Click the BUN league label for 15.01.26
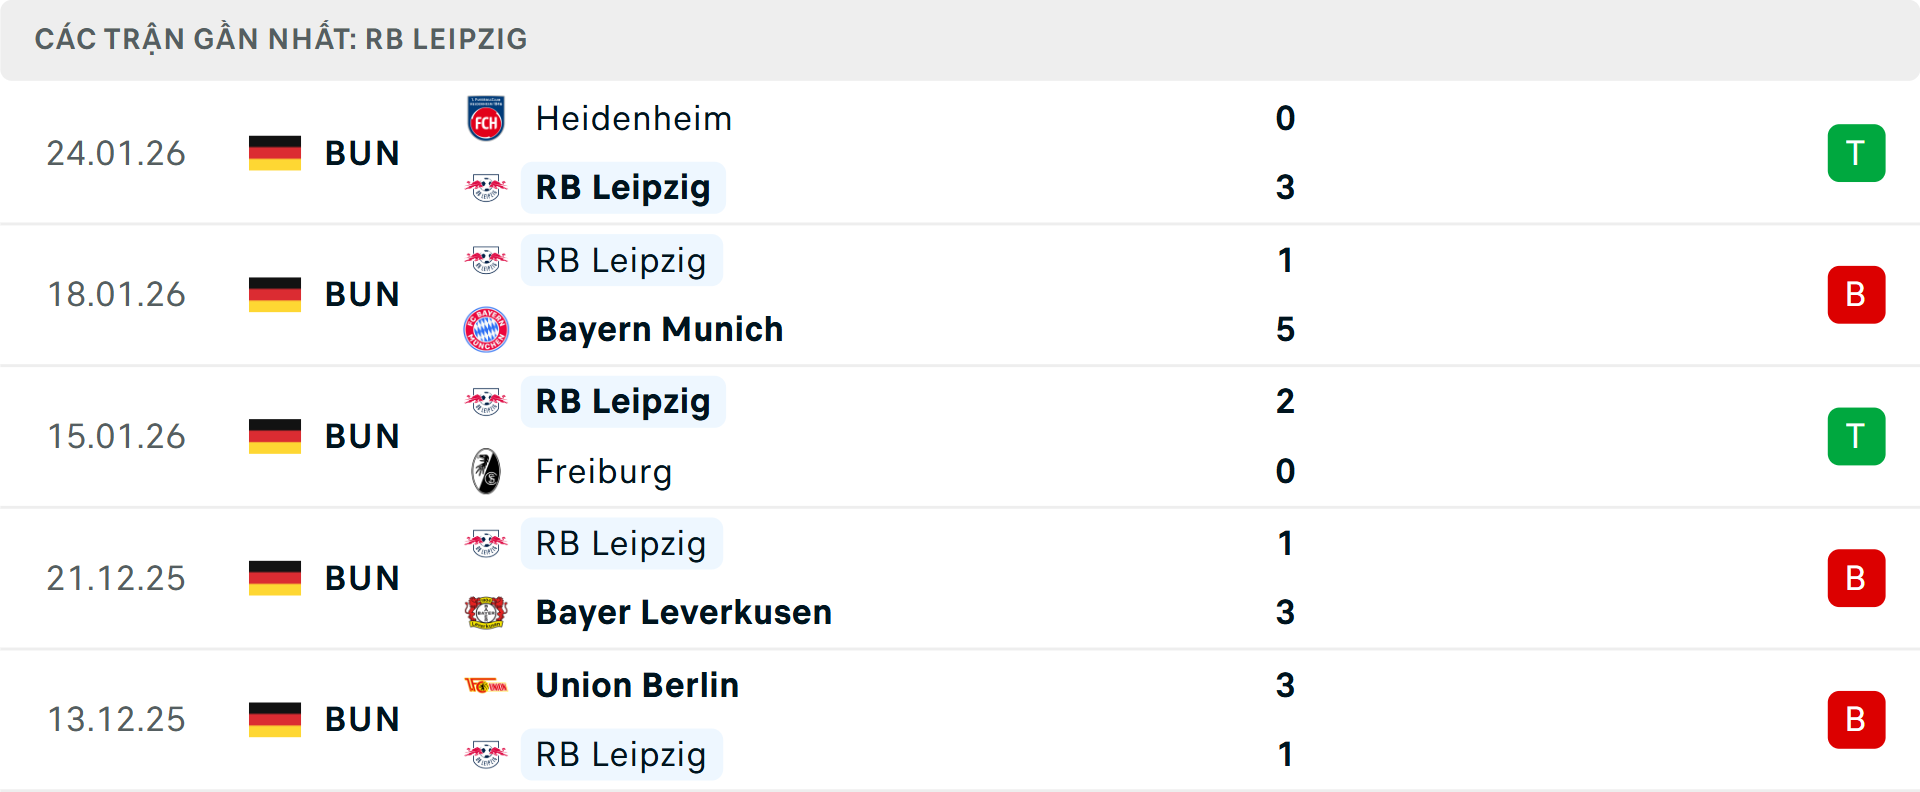 coord(362,437)
